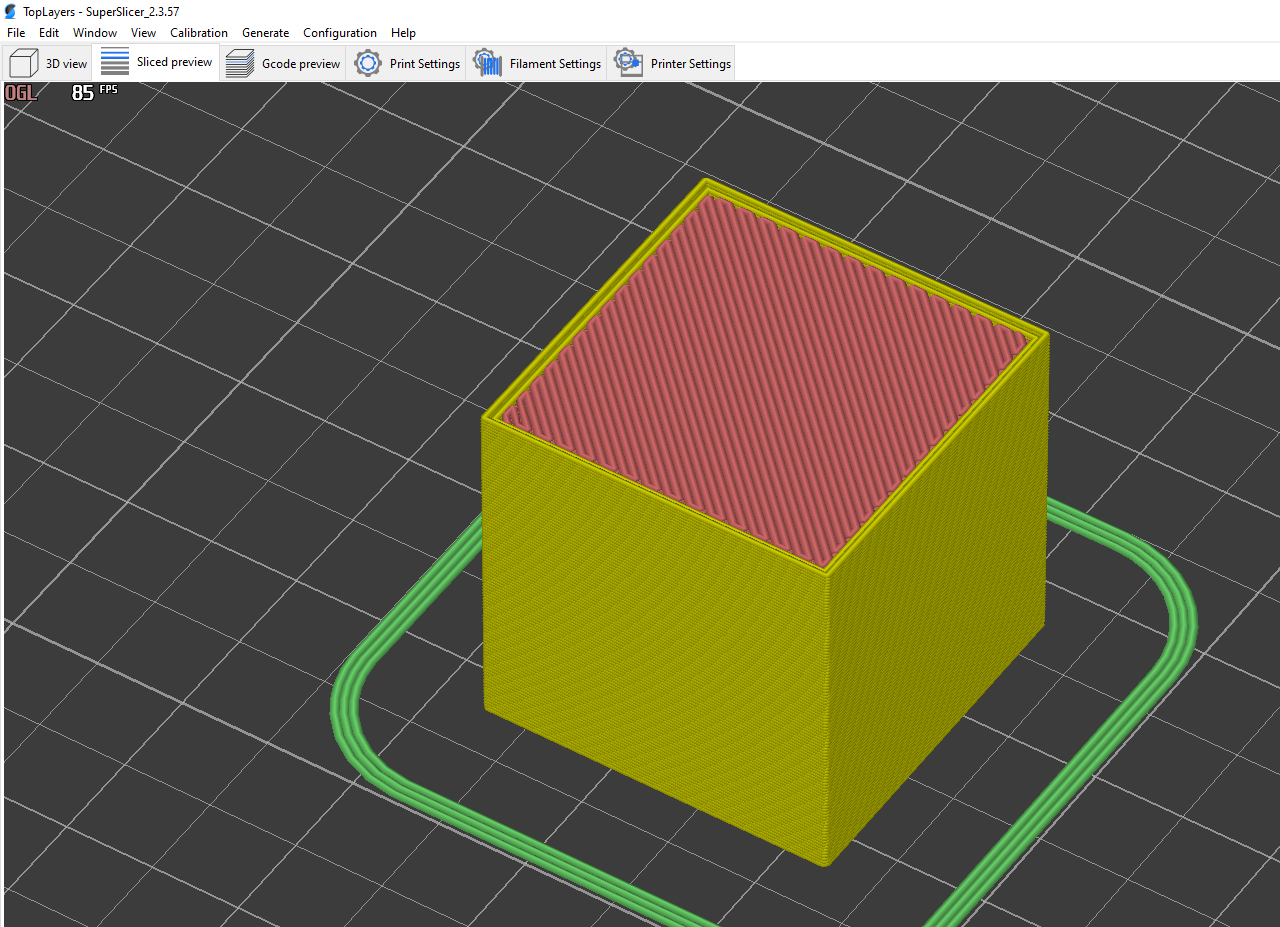
Task: Click the red top solid infill surface
Action: click(x=765, y=380)
